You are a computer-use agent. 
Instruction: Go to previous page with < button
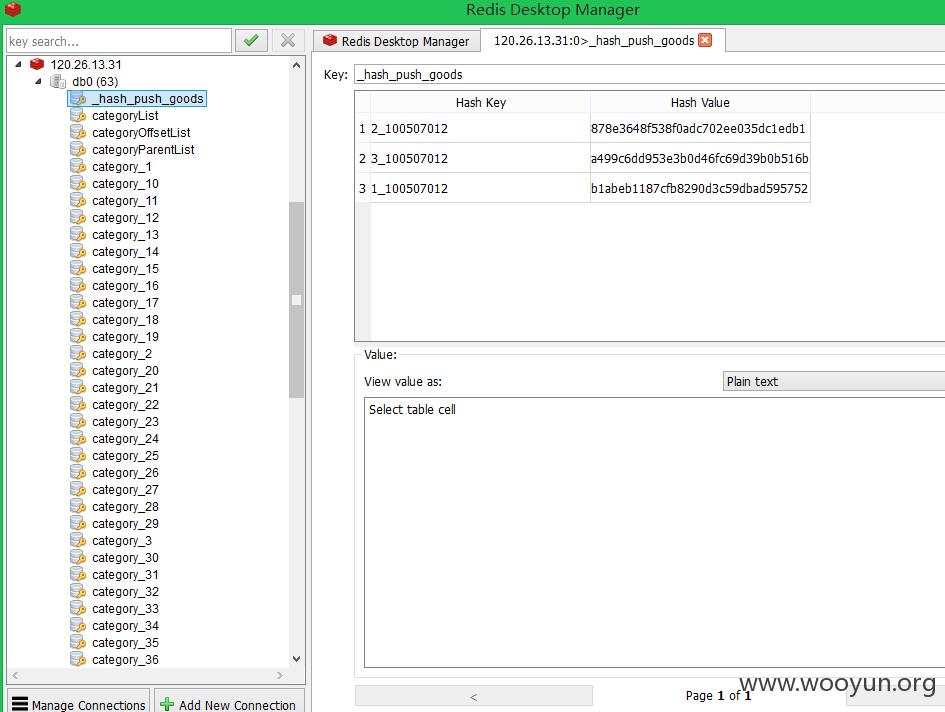tap(474, 696)
